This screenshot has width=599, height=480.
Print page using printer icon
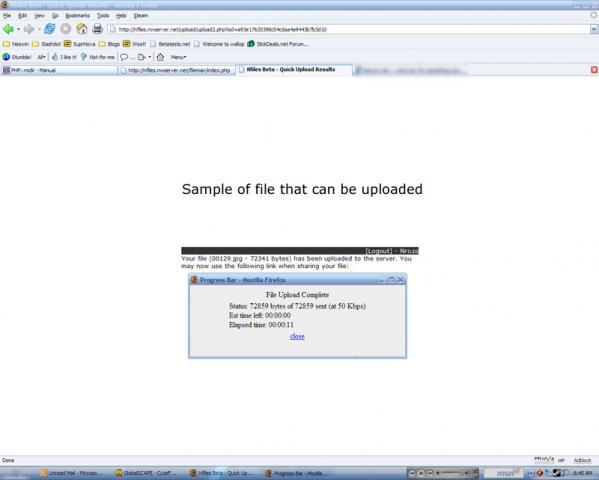pos(97,29)
